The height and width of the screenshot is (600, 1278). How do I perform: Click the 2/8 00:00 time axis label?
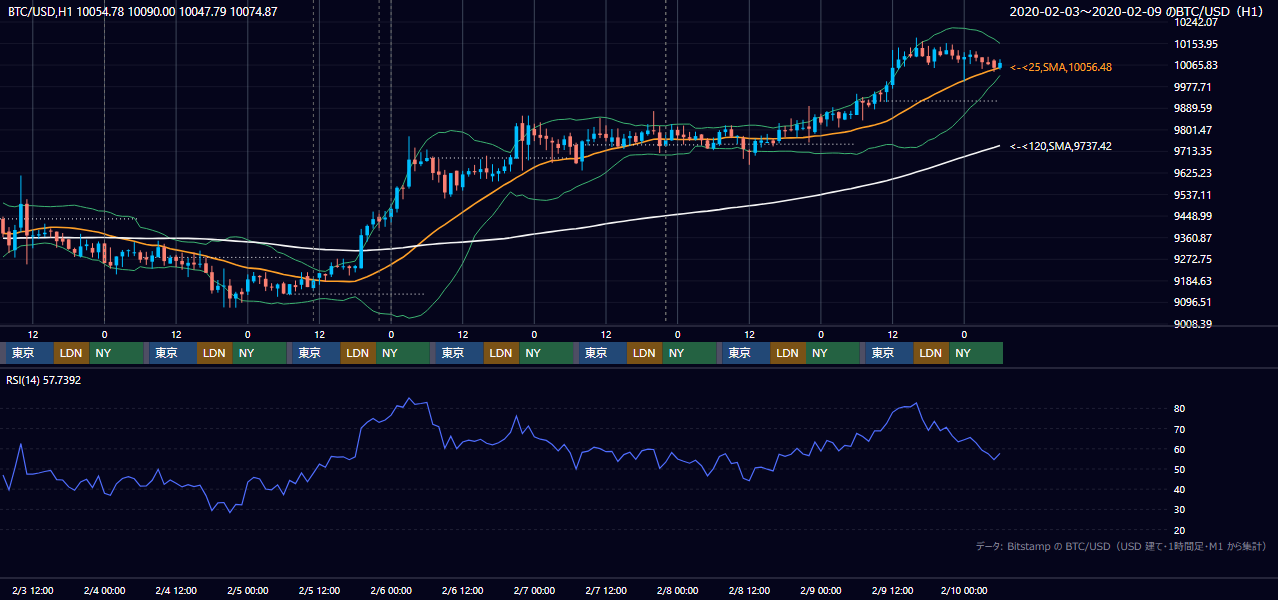pyautogui.click(x=678, y=590)
